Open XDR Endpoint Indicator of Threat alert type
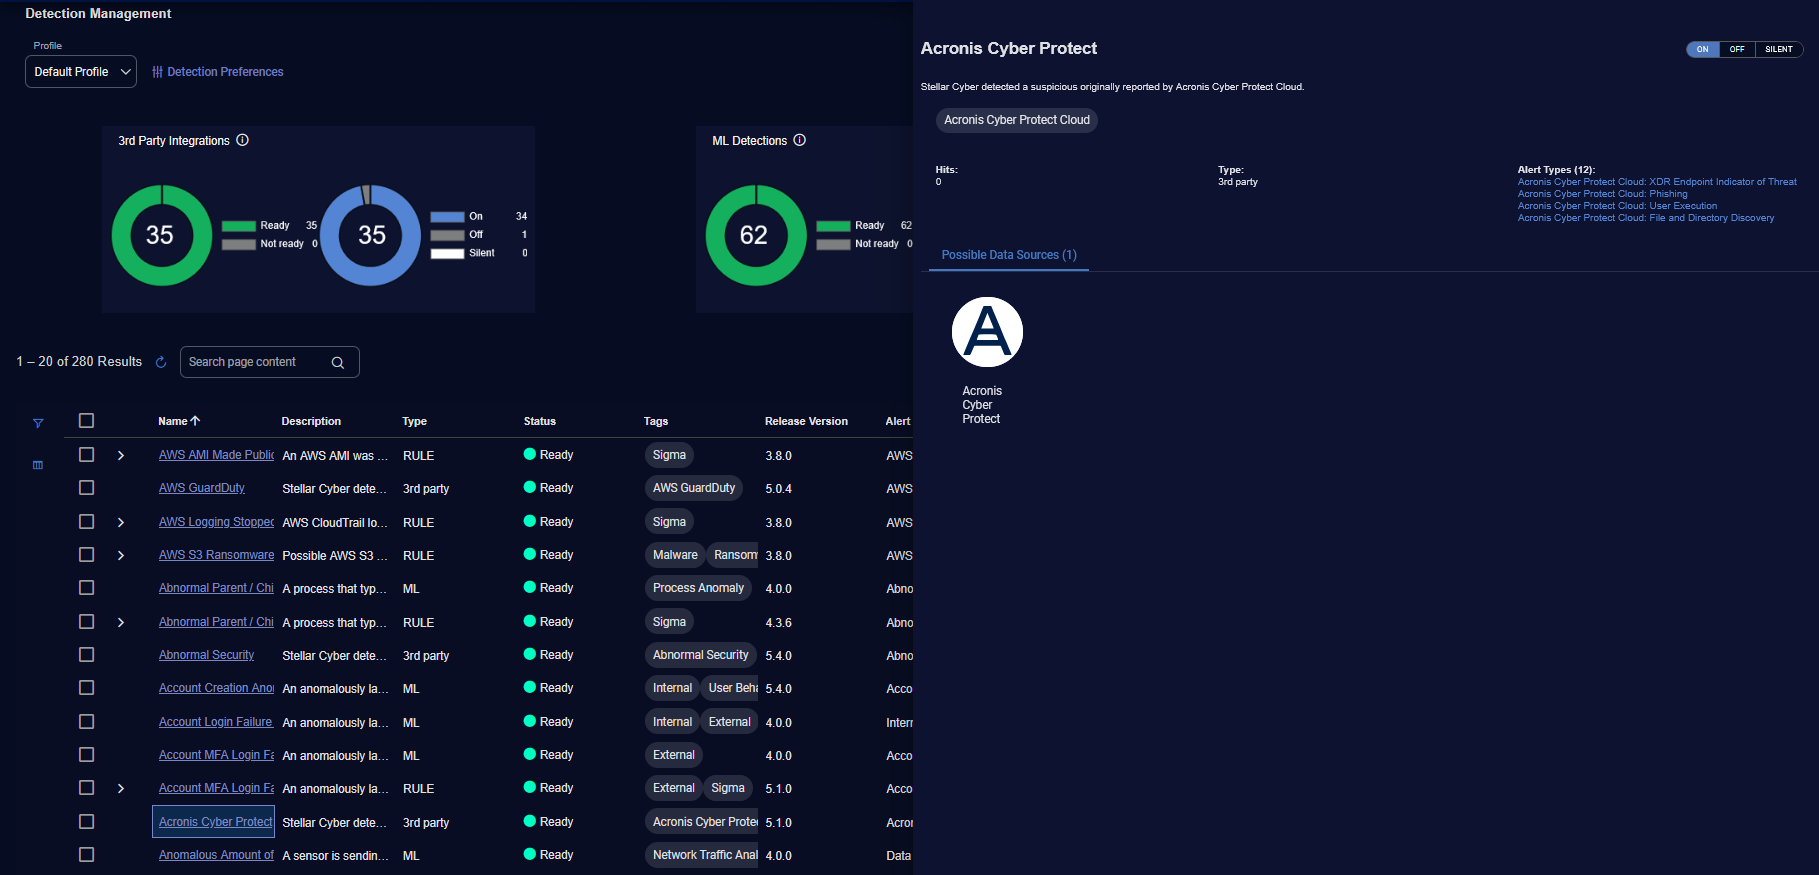 (1657, 182)
